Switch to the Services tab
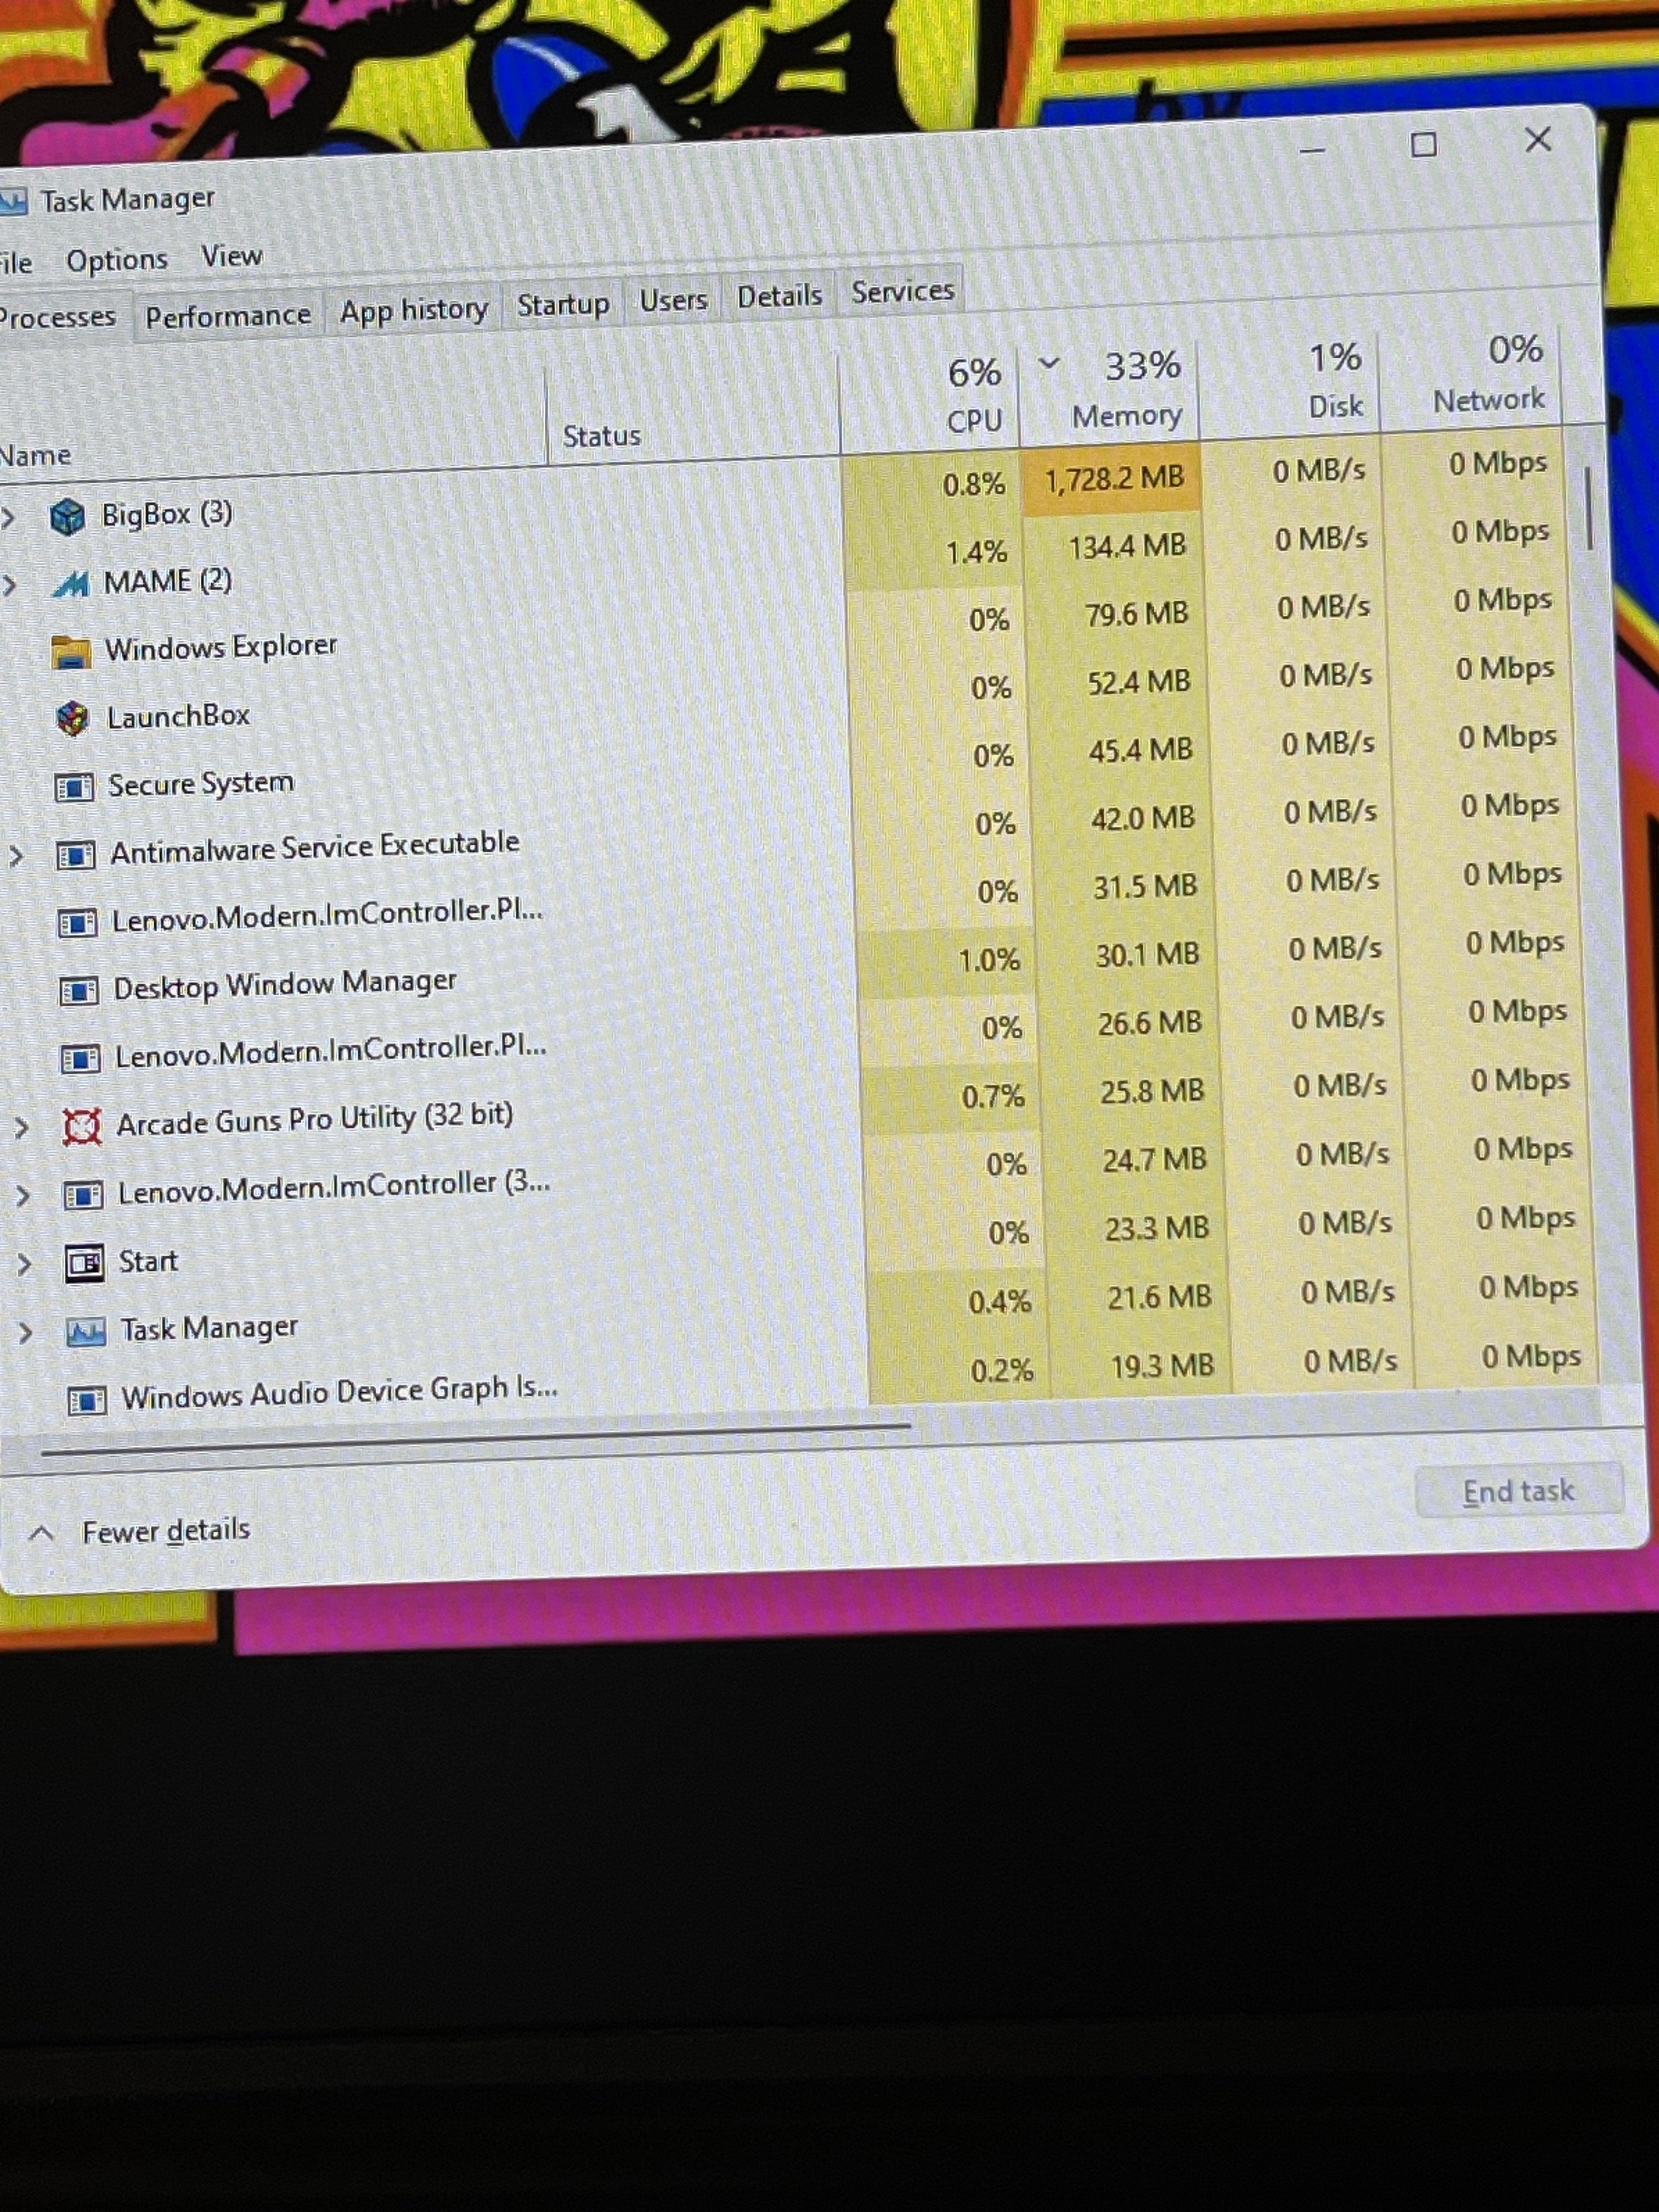 [902, 292]
